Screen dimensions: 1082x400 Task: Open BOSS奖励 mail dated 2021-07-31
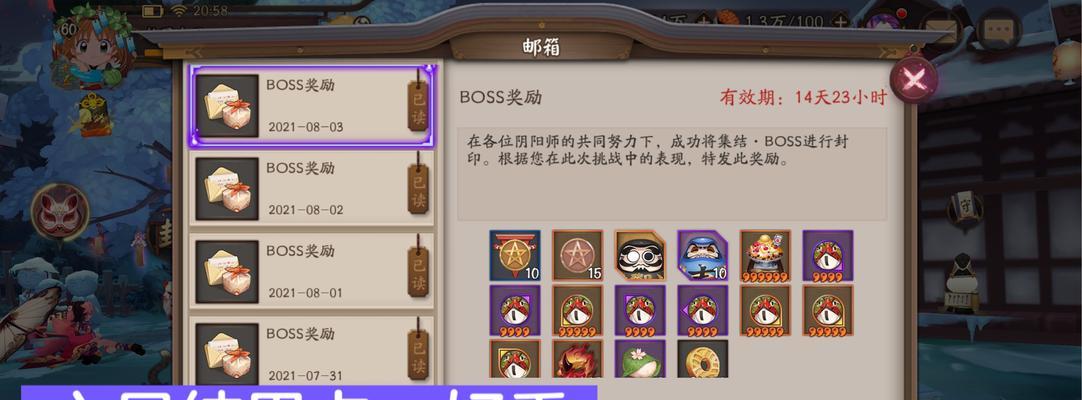(312, 351)
